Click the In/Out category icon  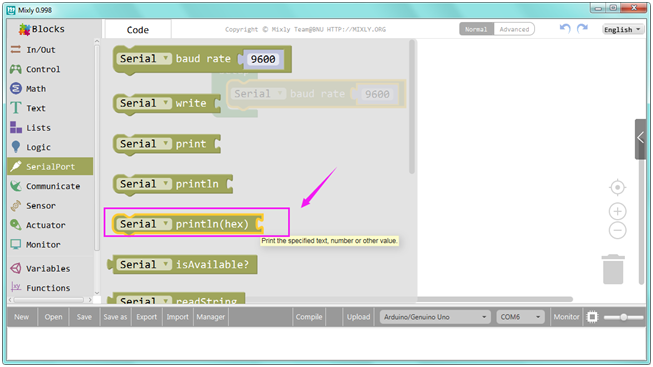(15, 50)
